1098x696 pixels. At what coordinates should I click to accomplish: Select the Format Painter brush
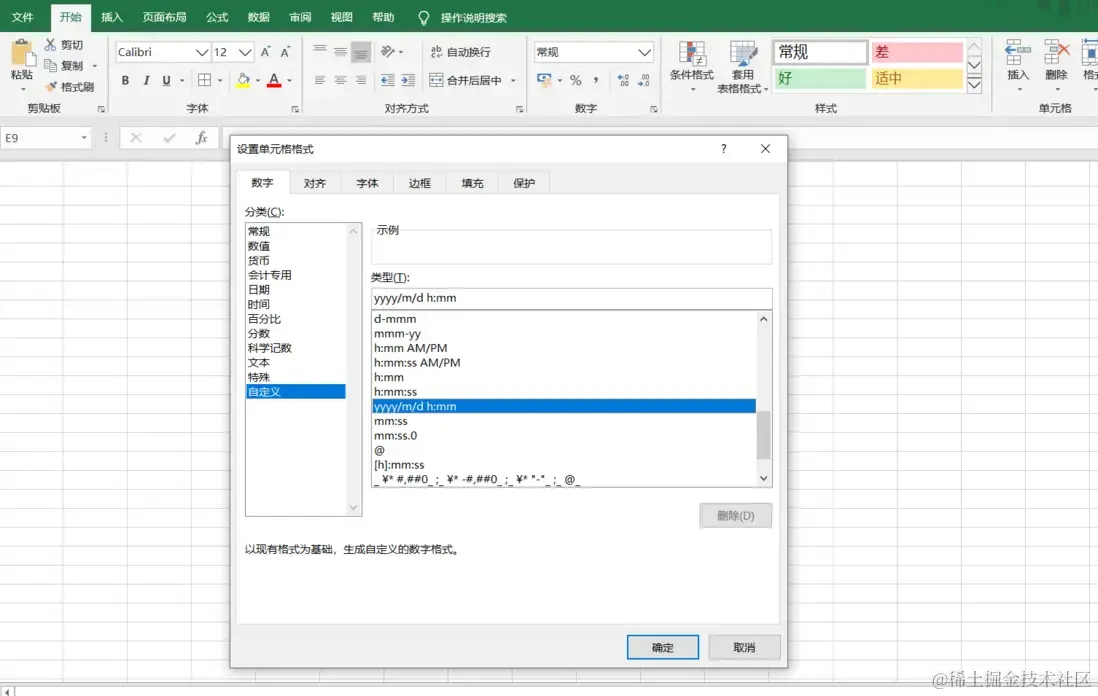point(50,86)
